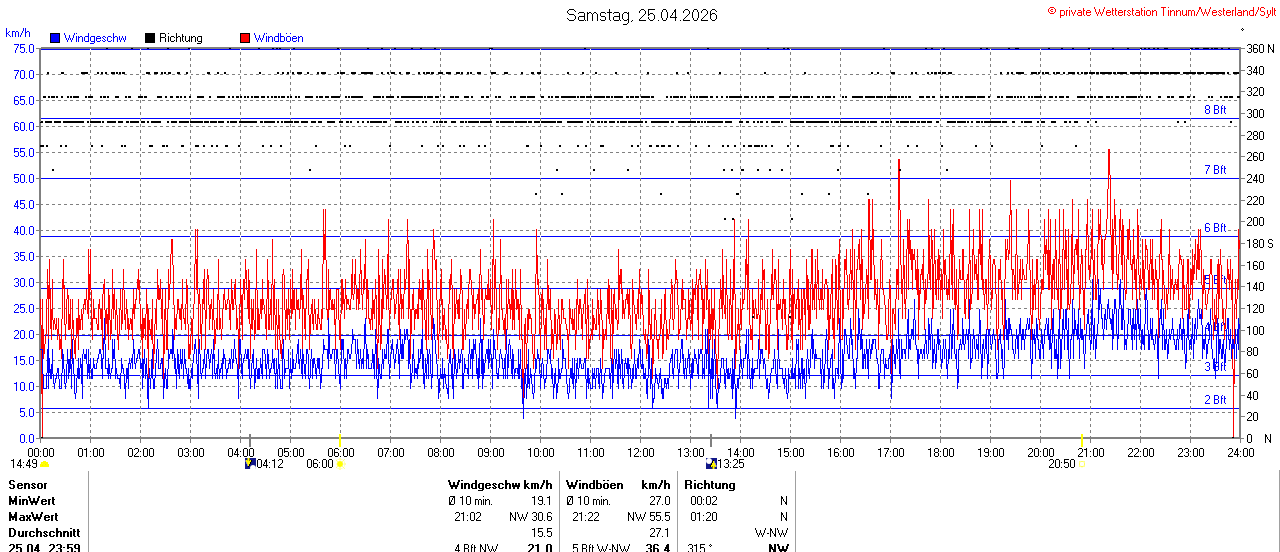
Task: Click the 06:00 time axis label
Action: coord(341,452)
